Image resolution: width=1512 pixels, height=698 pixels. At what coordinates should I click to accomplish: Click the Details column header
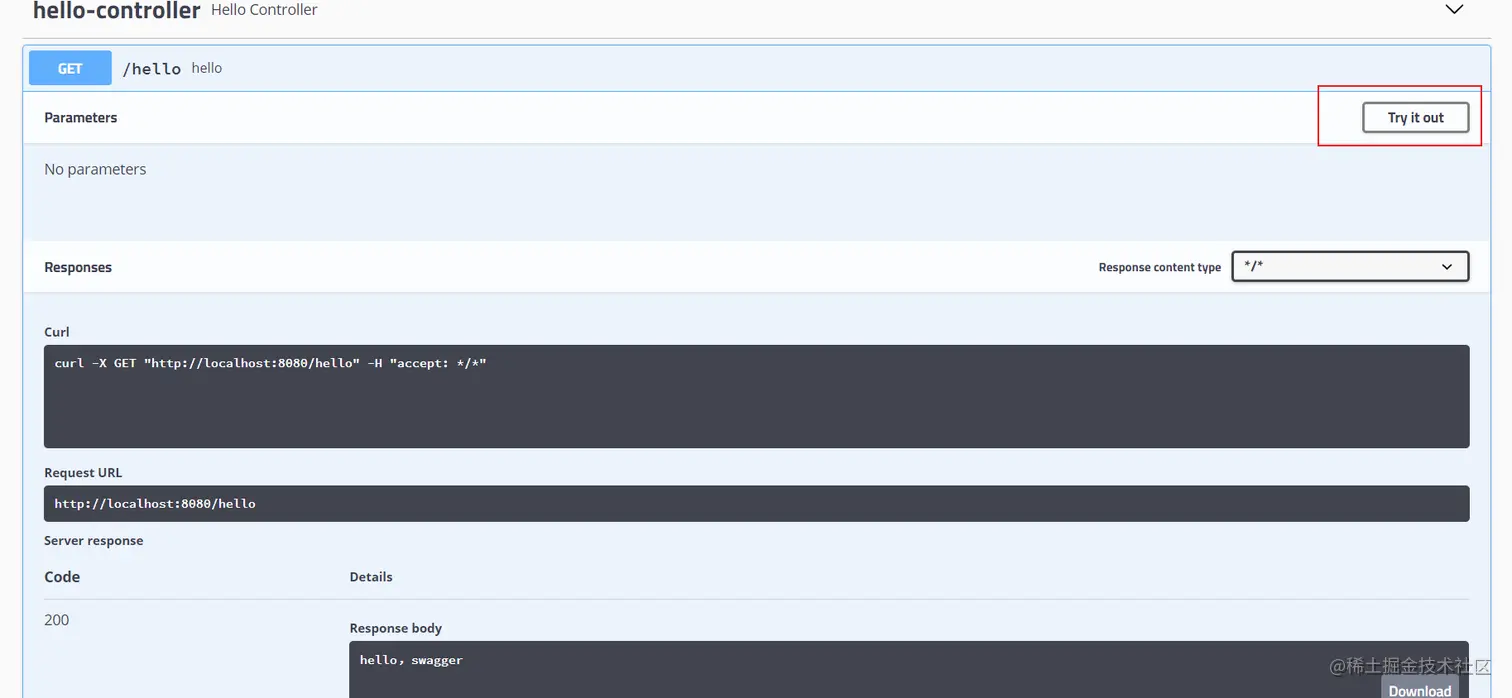tap(371, 577)
